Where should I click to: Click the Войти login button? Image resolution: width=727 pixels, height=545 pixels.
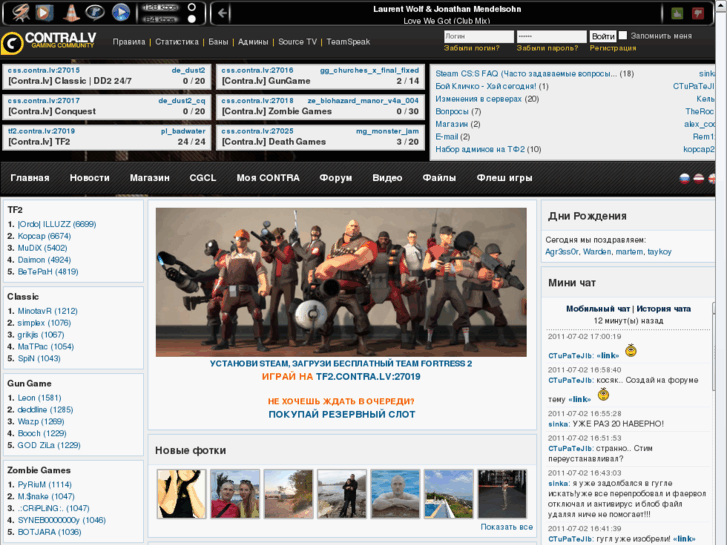click(603, 36)
